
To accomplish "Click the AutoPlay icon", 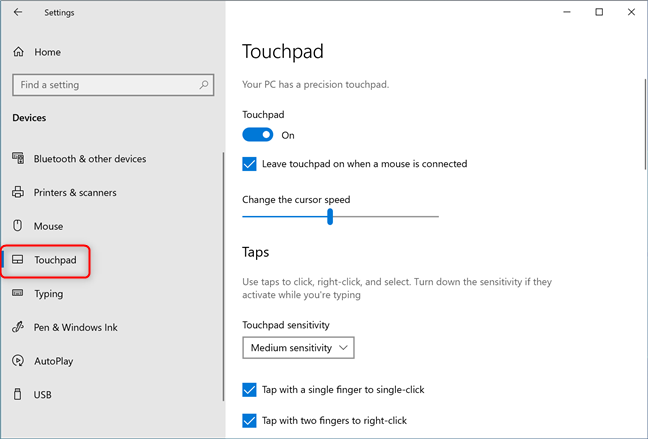I will click(x=18, y=360).
